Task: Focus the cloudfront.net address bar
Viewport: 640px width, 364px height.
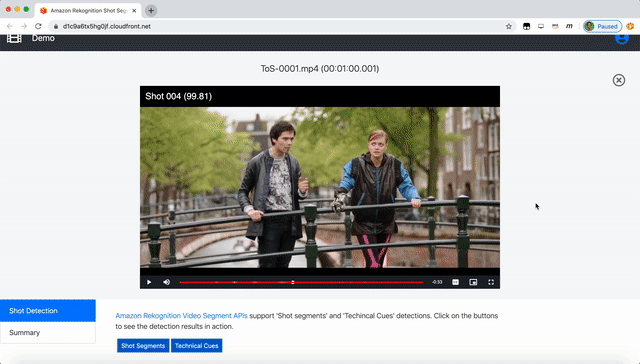Action: click(282, 26)
